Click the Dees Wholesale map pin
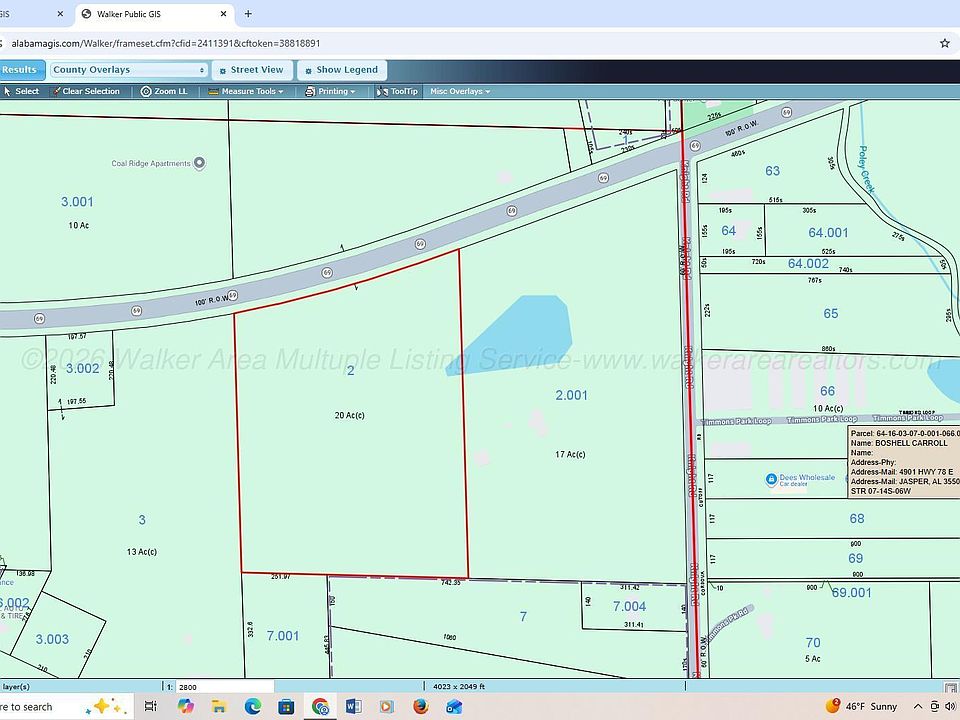The height and width of the screenshot is (720, 960). click(771, 480)
